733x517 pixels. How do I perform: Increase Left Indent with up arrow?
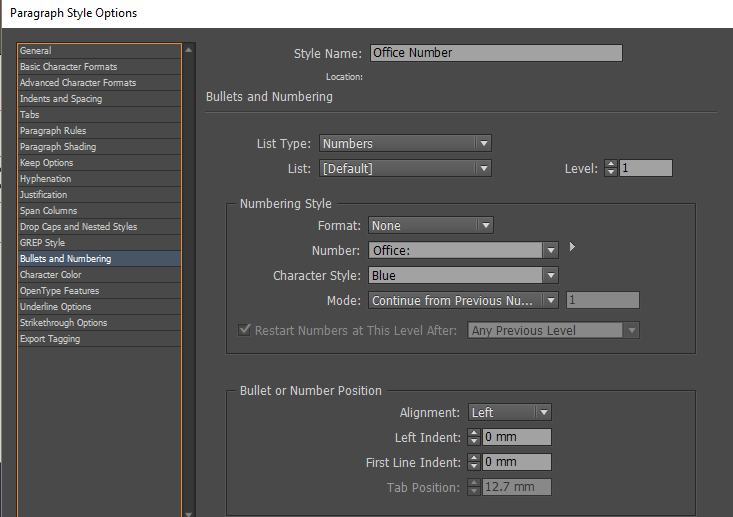click(474, 433)
